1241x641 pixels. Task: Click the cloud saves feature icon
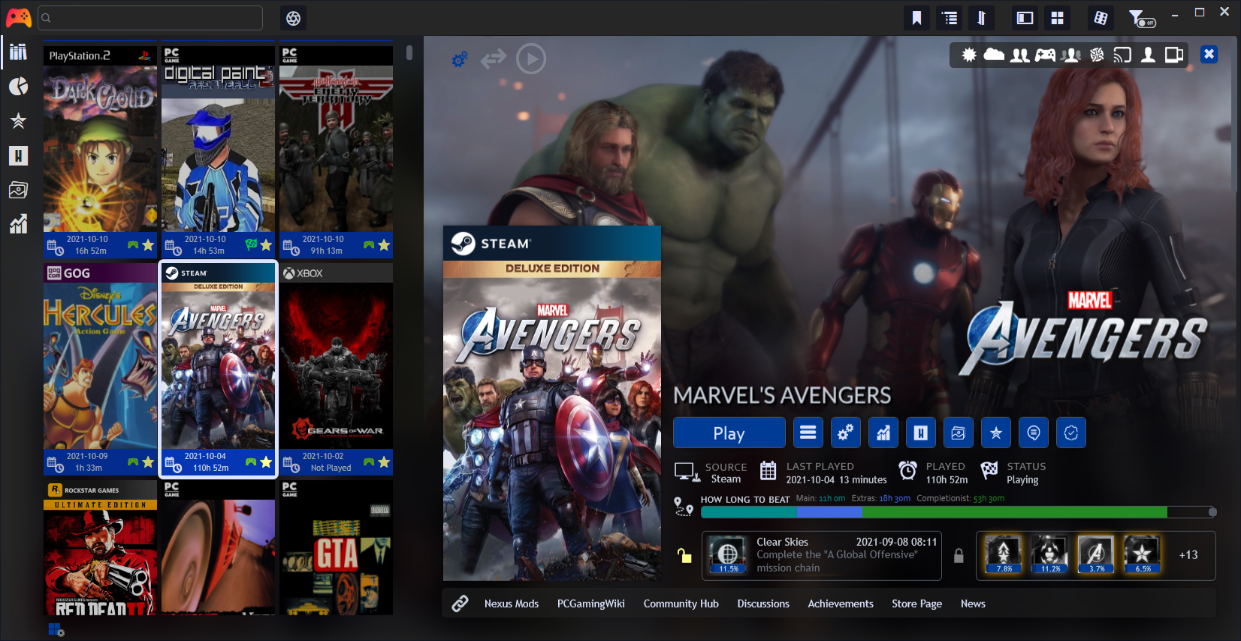point(994,55)
